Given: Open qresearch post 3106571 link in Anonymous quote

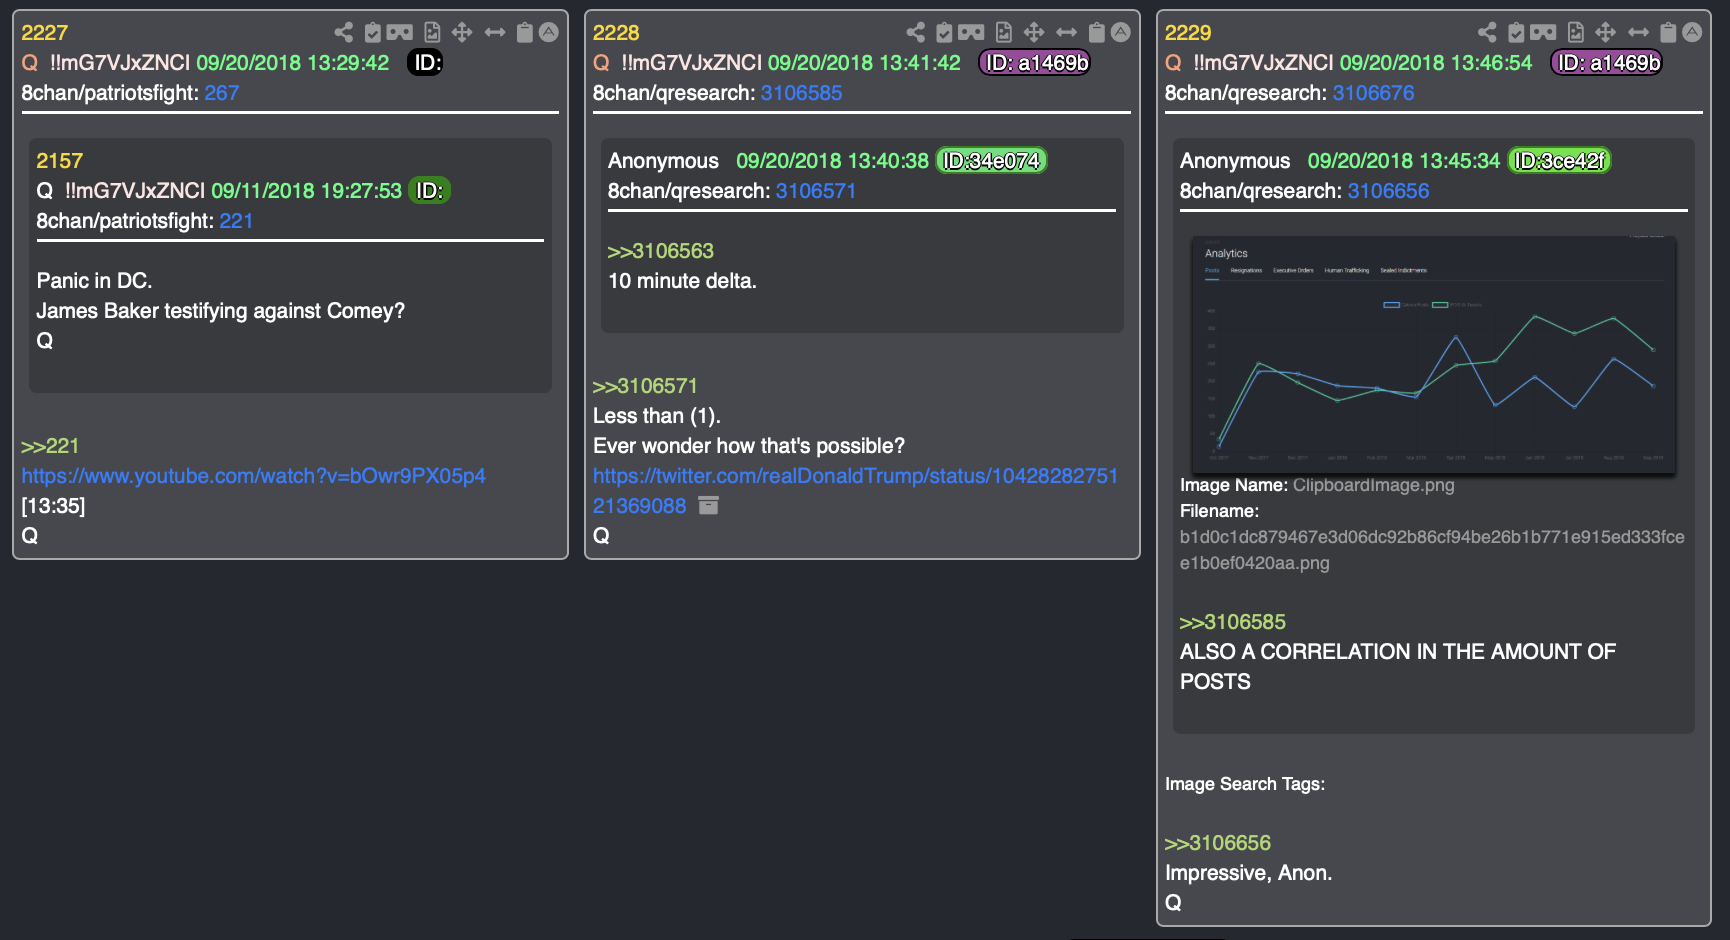Looking at the screenshot, I should [816, 191].
